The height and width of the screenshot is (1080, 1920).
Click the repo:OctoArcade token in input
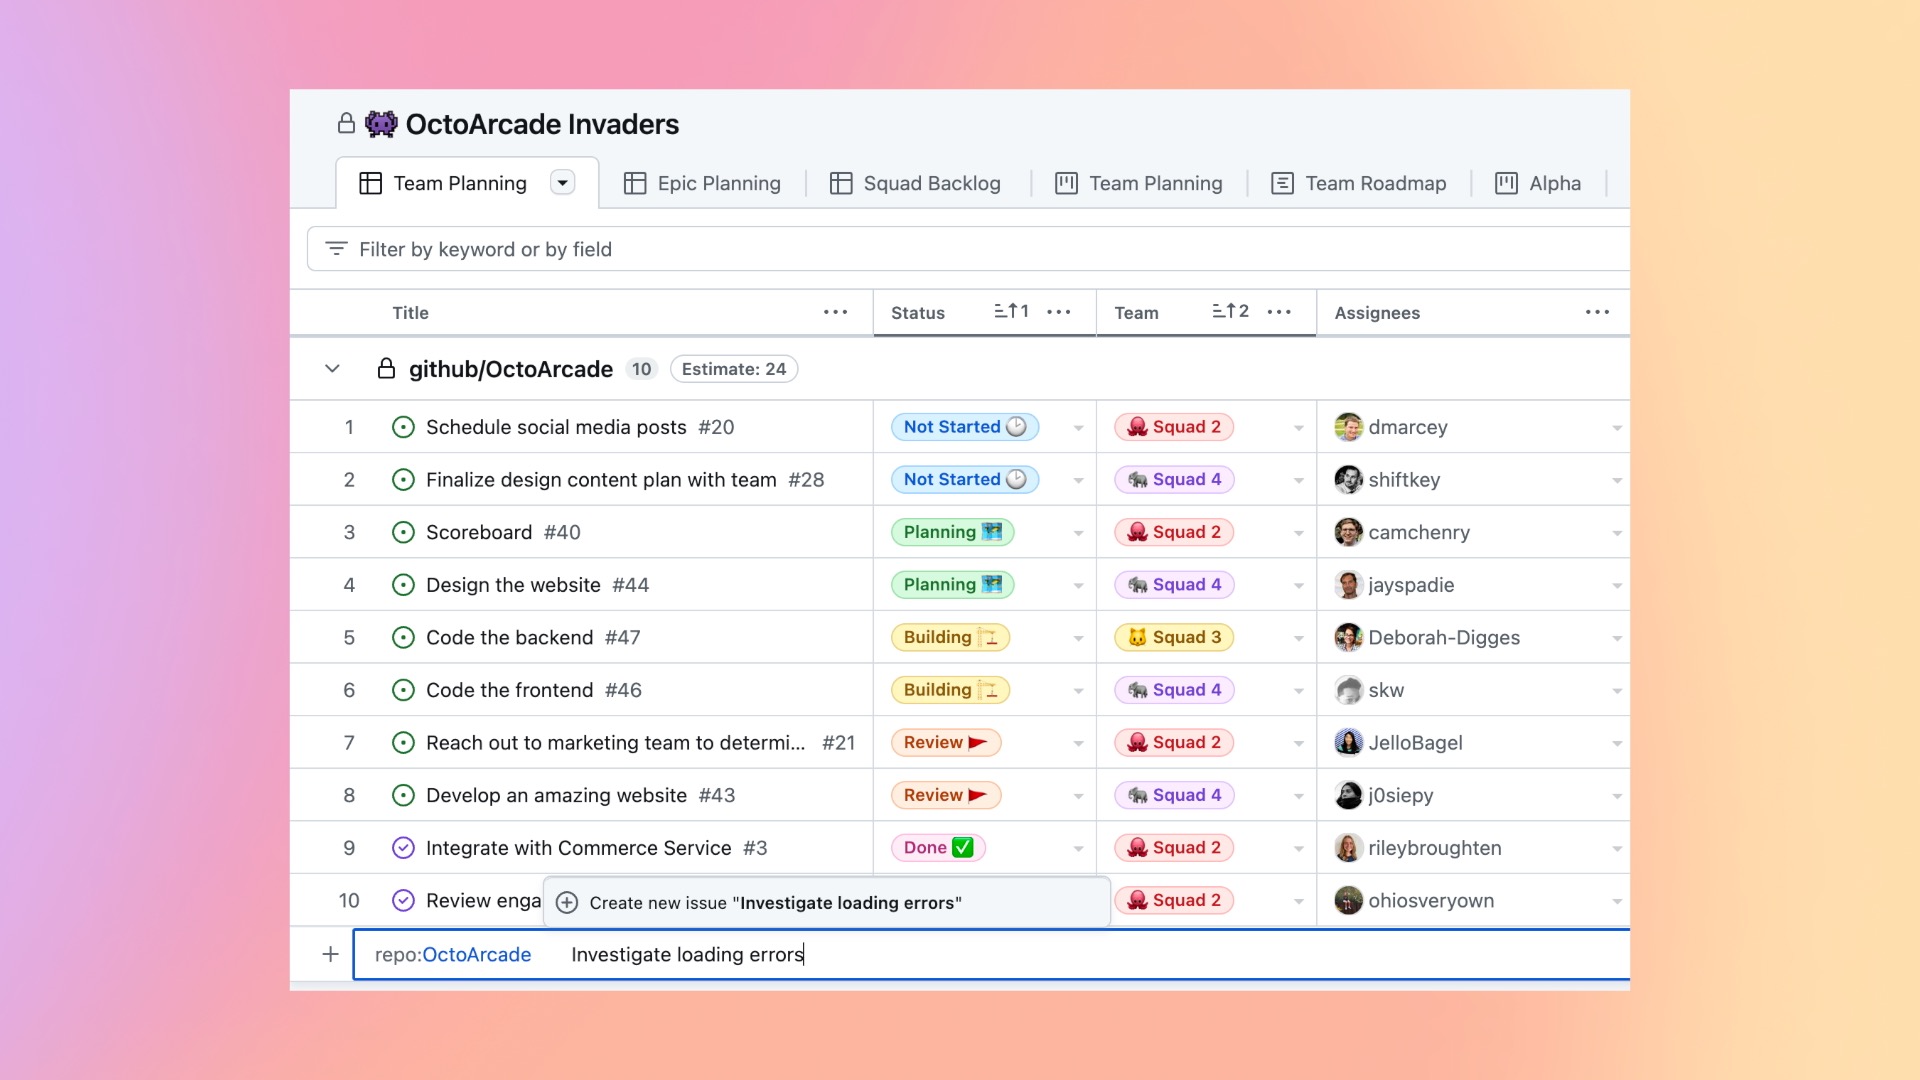(x=453, y=955)
